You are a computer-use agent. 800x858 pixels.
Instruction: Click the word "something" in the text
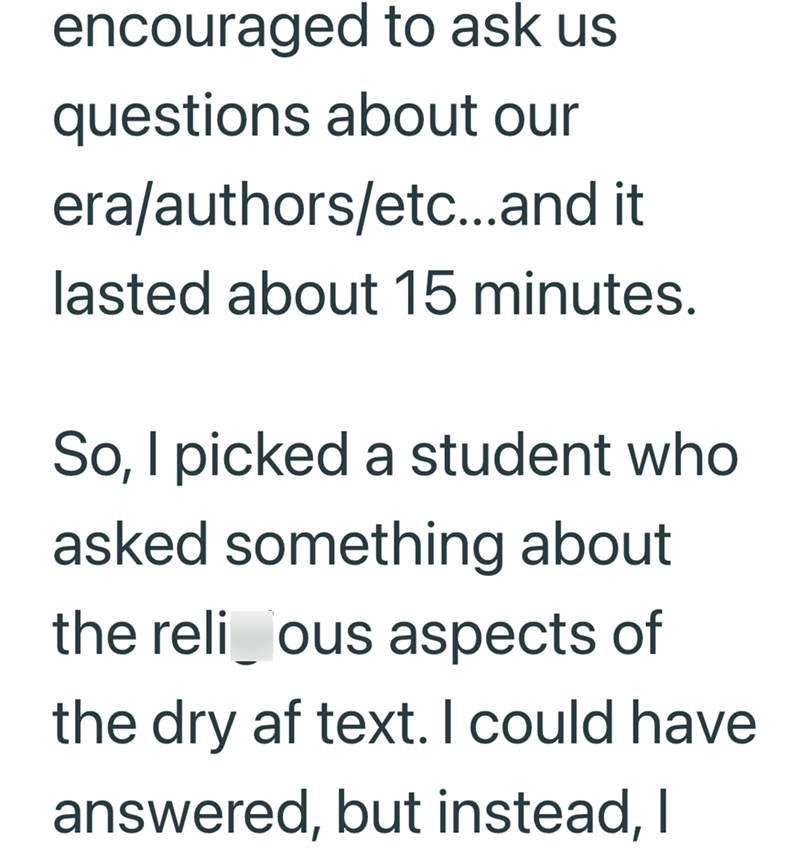[364, 546]
